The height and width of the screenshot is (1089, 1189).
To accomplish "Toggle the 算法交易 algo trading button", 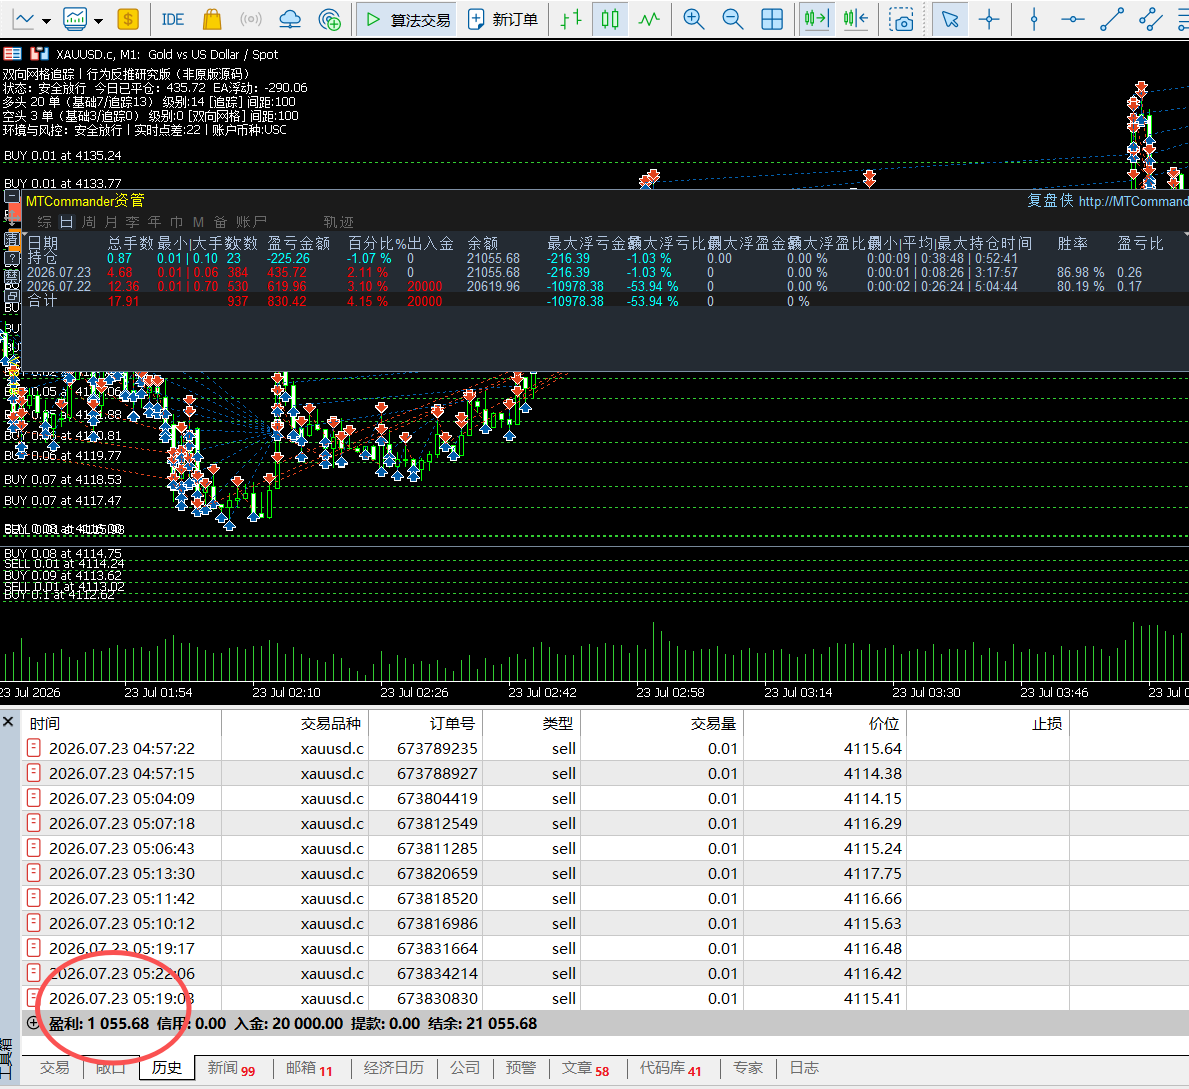I will 407,20.
